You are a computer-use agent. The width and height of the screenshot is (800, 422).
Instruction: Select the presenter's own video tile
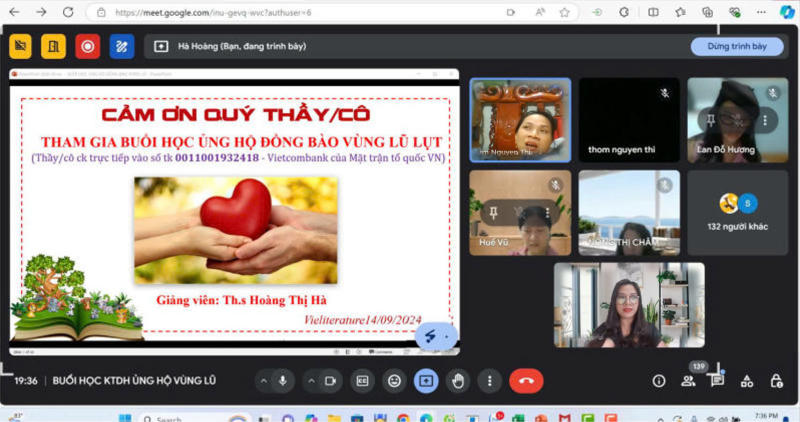(629, 305)
